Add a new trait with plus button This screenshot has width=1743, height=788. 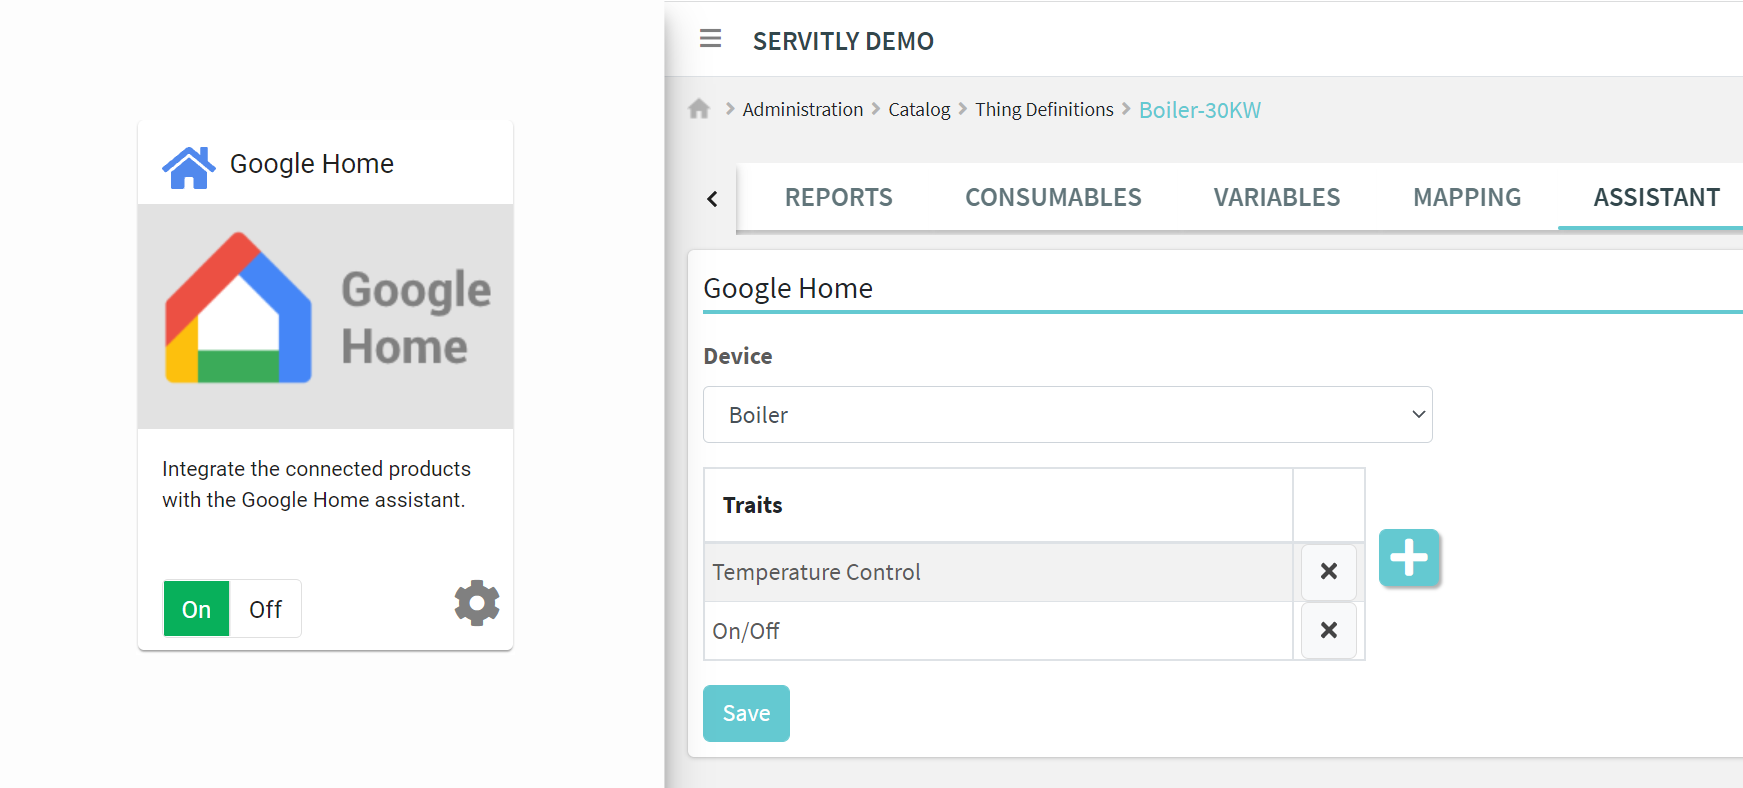[x=1409, y=557]
